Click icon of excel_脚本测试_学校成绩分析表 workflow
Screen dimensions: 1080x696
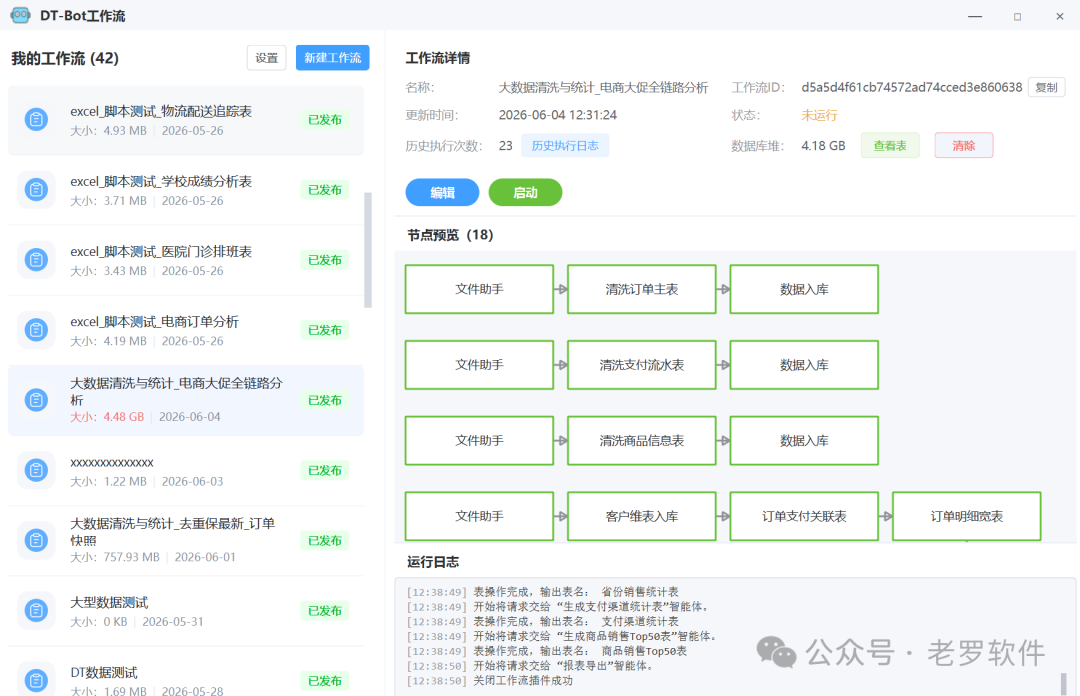[37, 190]
